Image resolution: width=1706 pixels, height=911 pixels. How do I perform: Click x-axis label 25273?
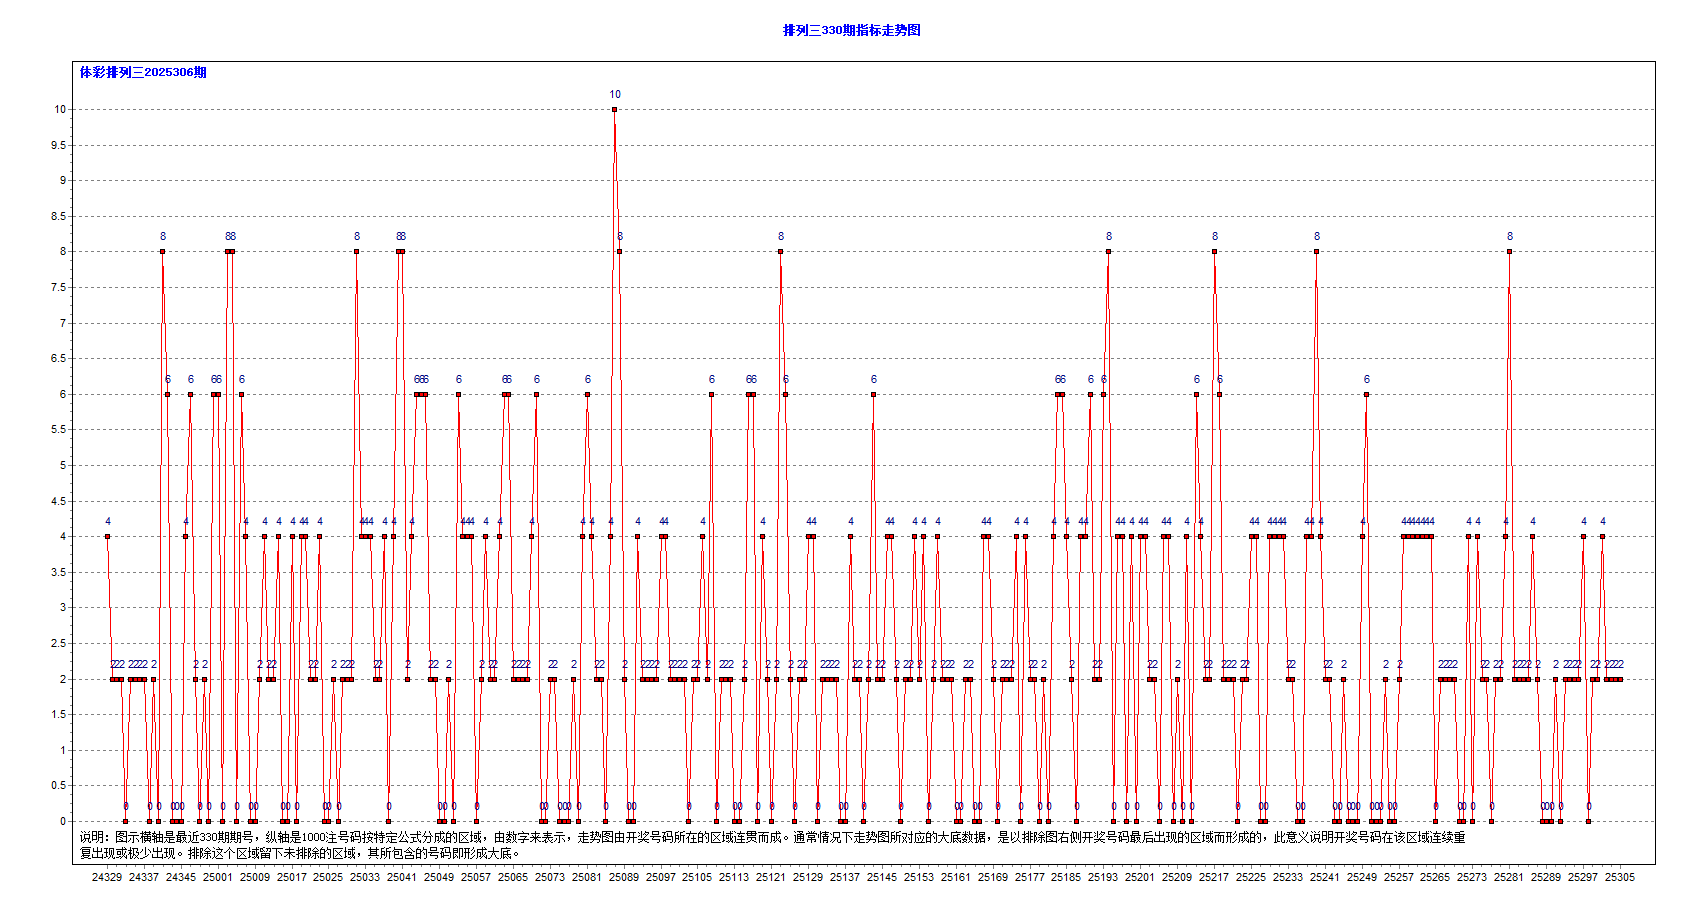pos(1471,877)
